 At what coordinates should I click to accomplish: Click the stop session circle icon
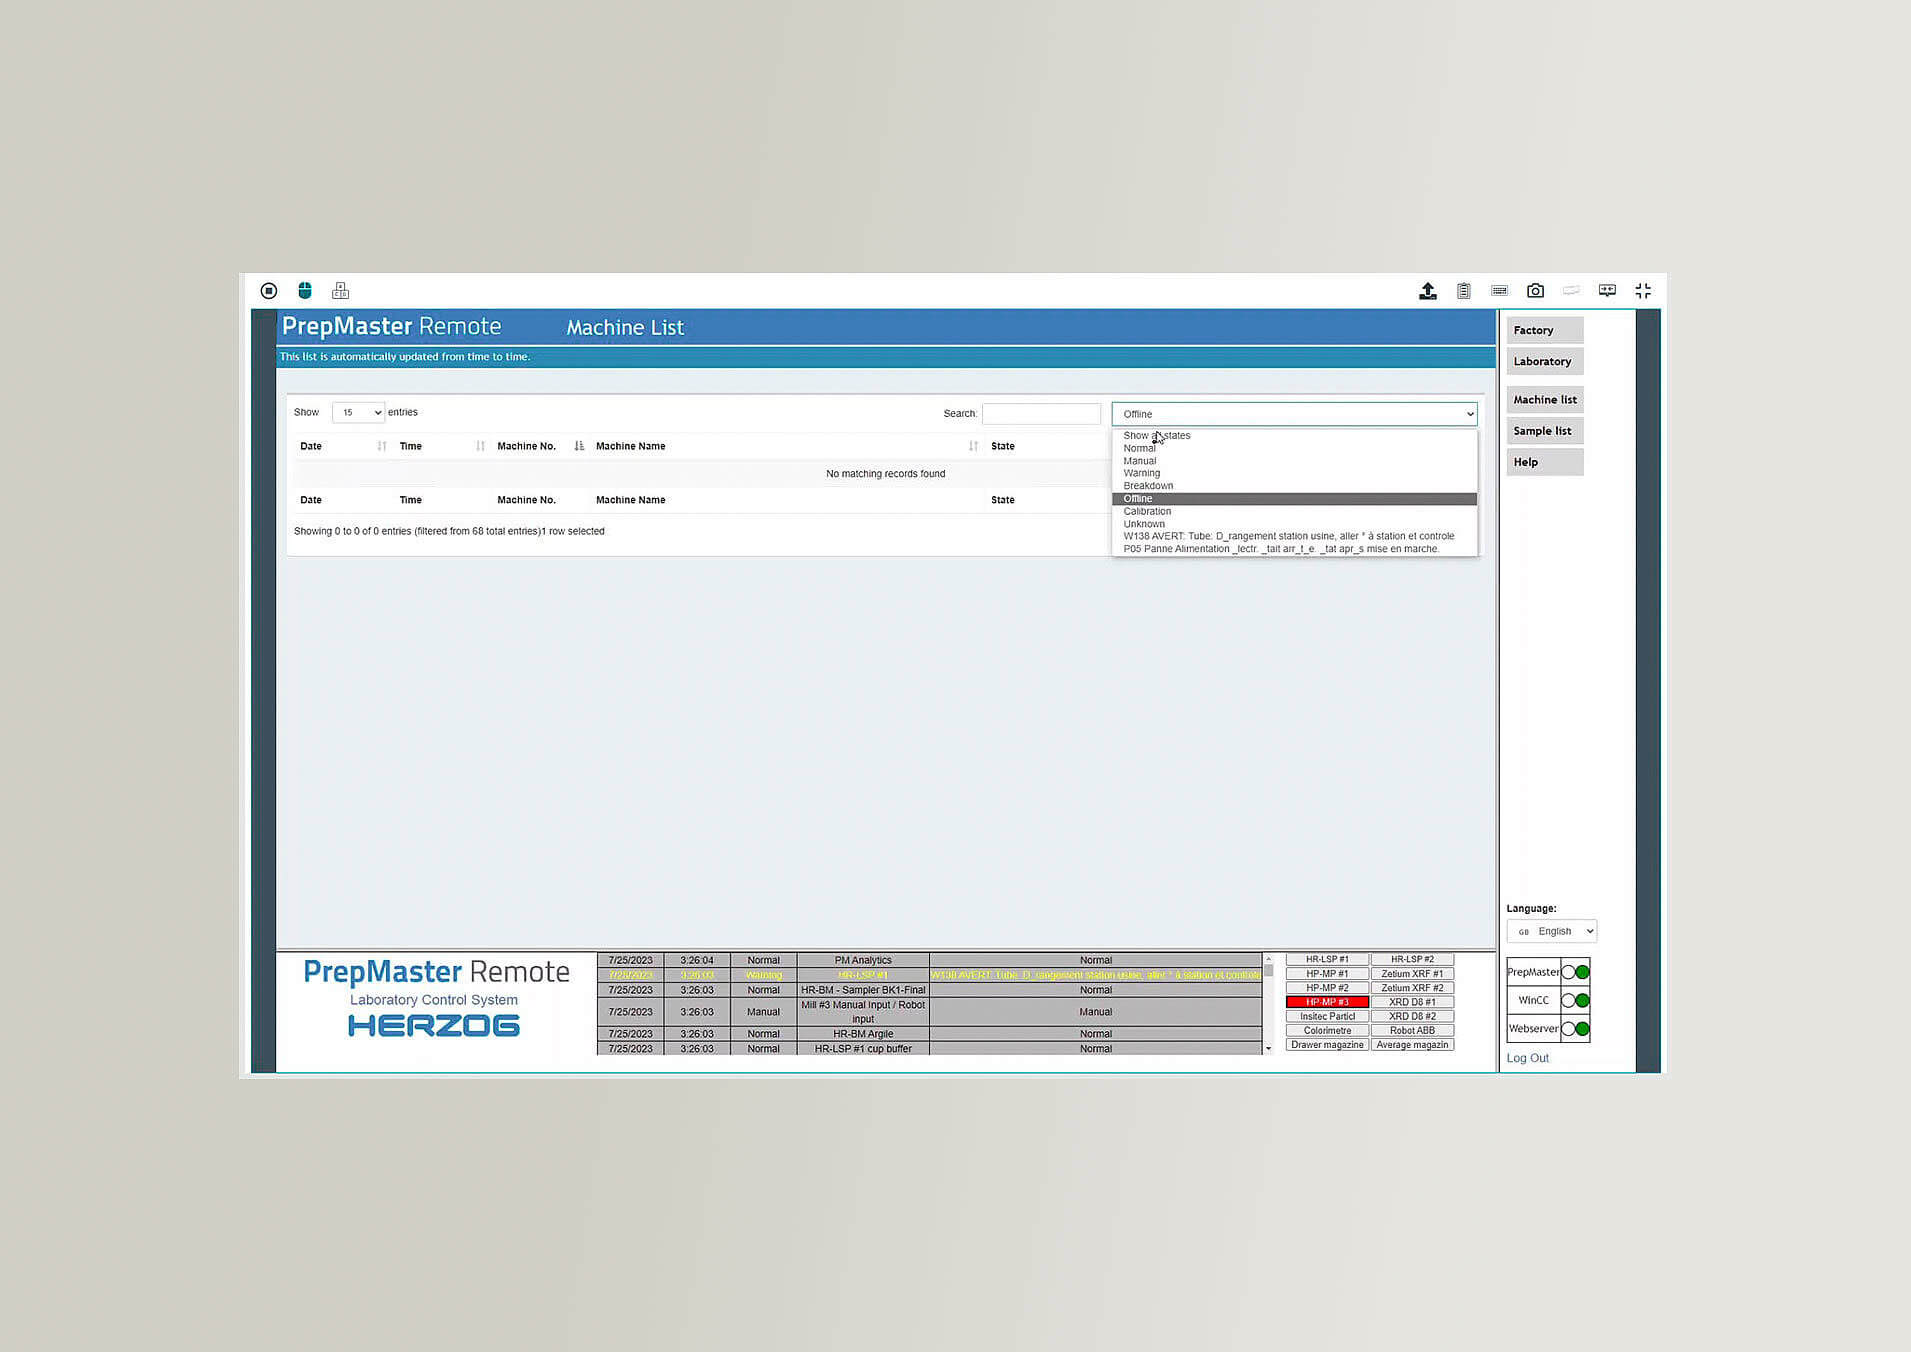(269, 291)
